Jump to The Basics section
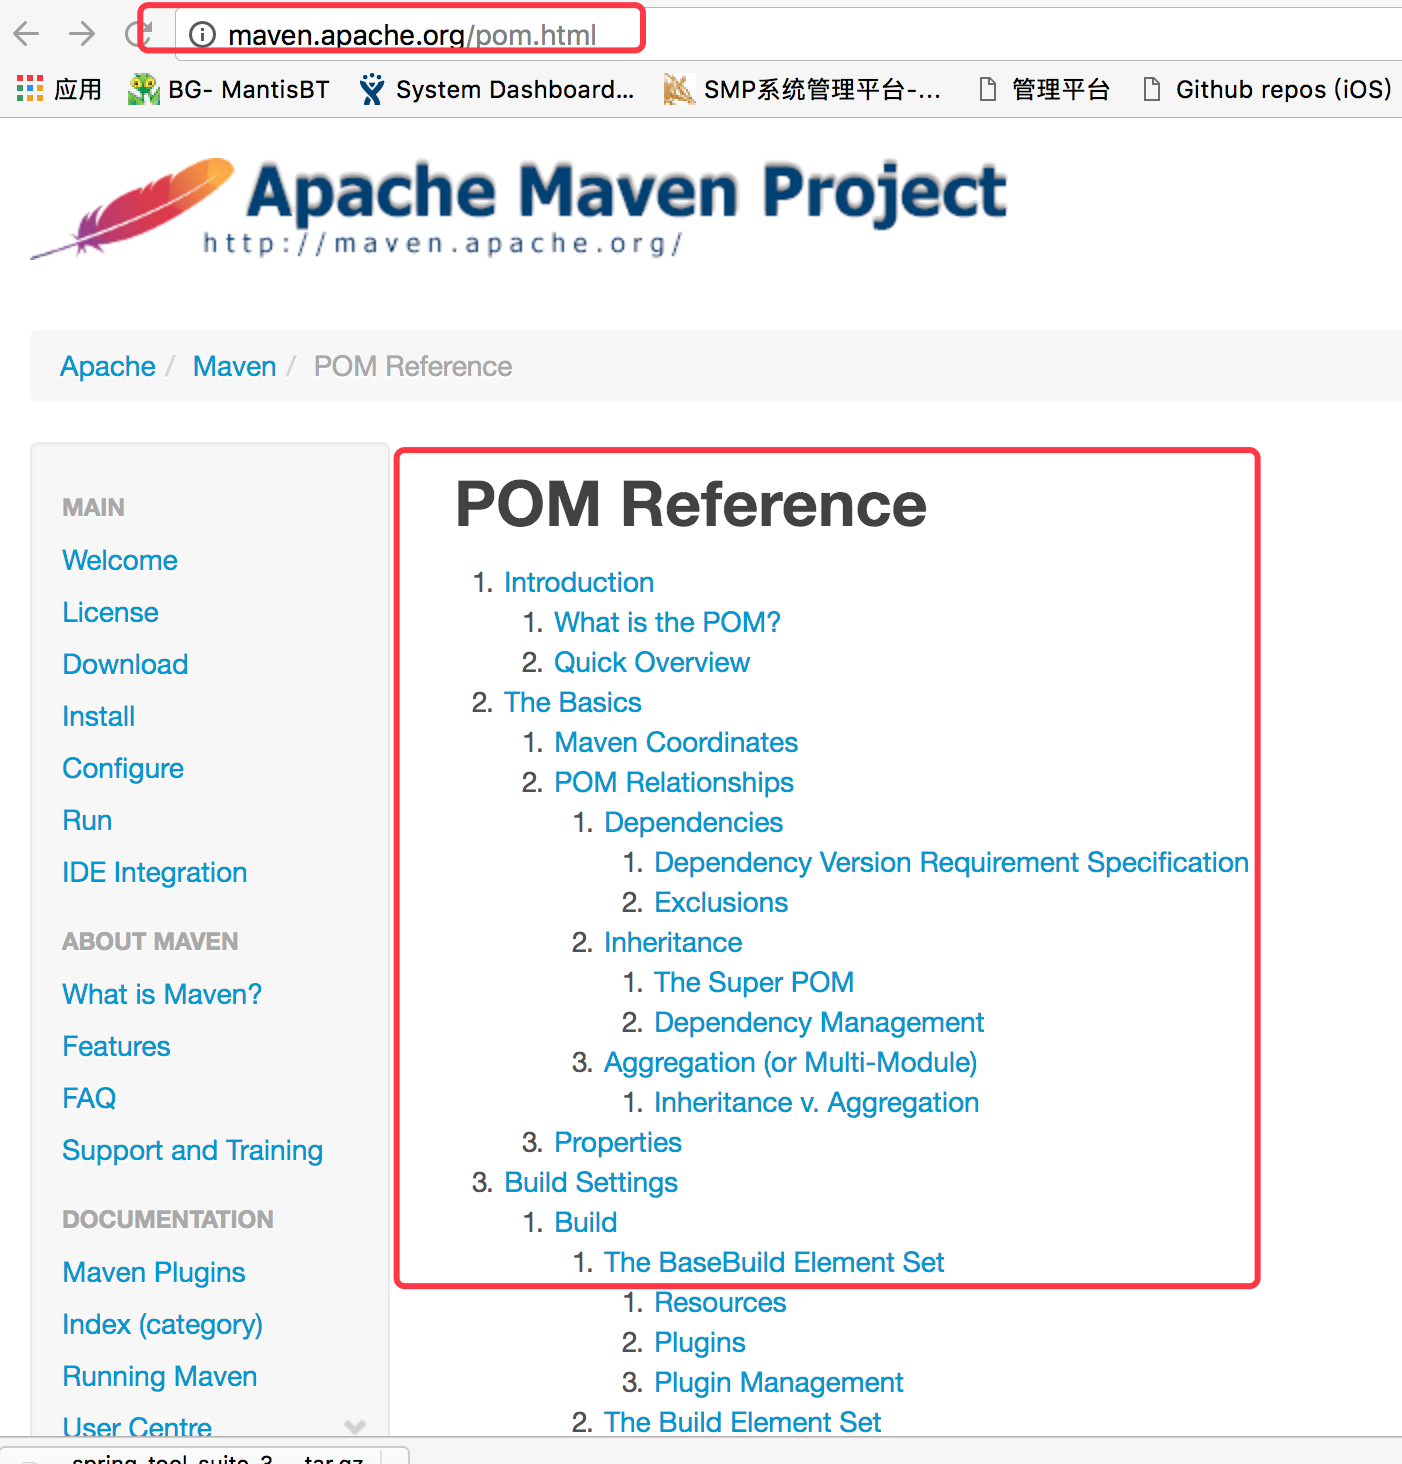This screenshot has height=1464, width=1402. 572,702
